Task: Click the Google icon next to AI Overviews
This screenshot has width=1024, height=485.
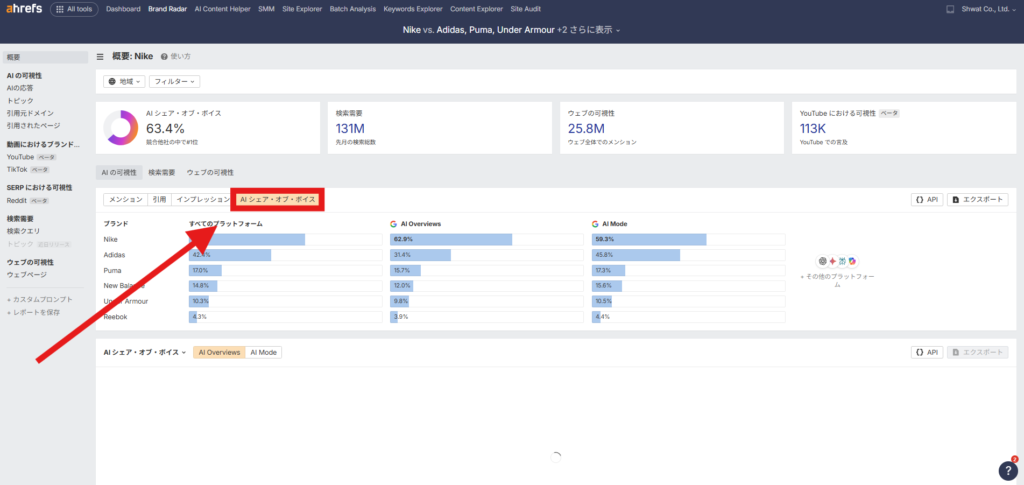Action: click(393, 224)
